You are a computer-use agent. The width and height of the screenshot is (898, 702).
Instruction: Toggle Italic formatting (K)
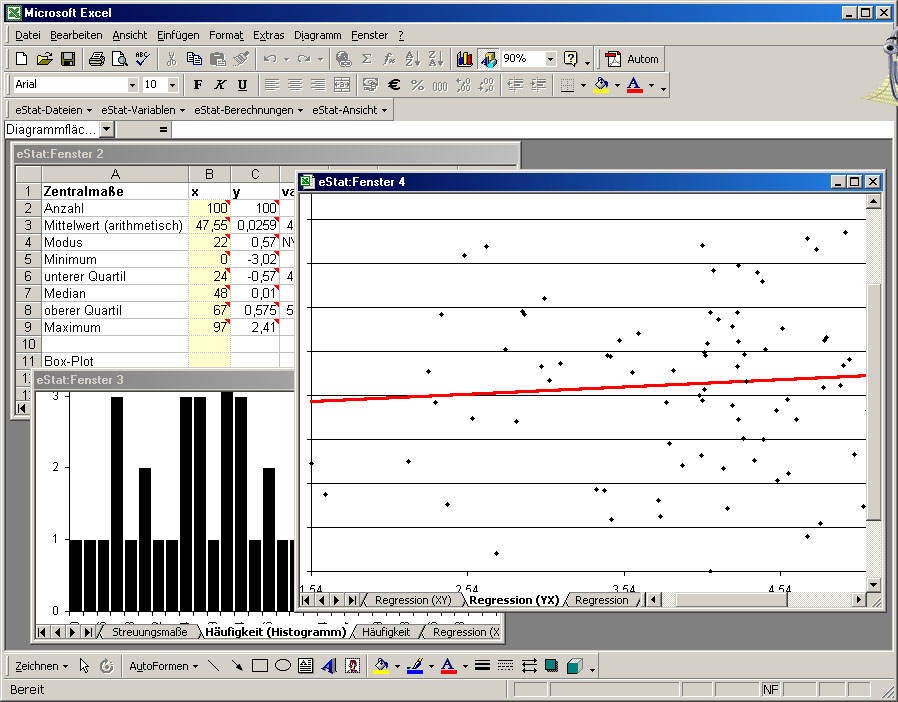coord(220,85)
